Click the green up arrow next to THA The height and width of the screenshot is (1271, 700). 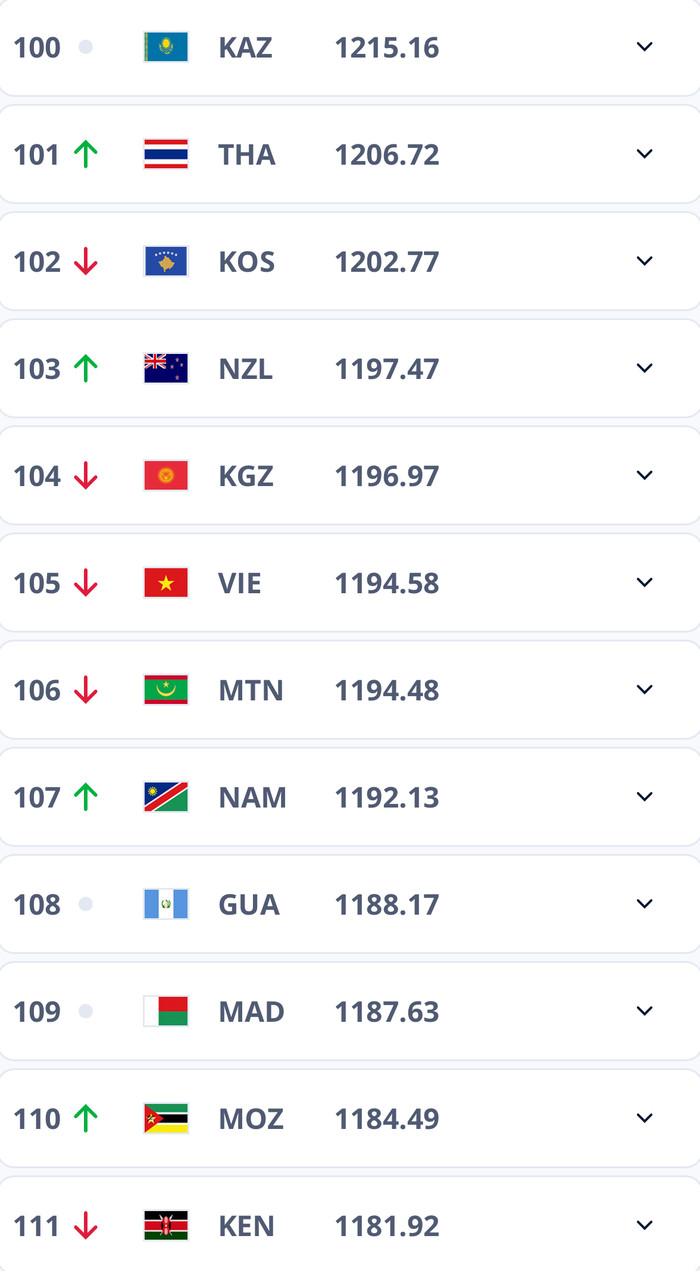pos(88,154)
